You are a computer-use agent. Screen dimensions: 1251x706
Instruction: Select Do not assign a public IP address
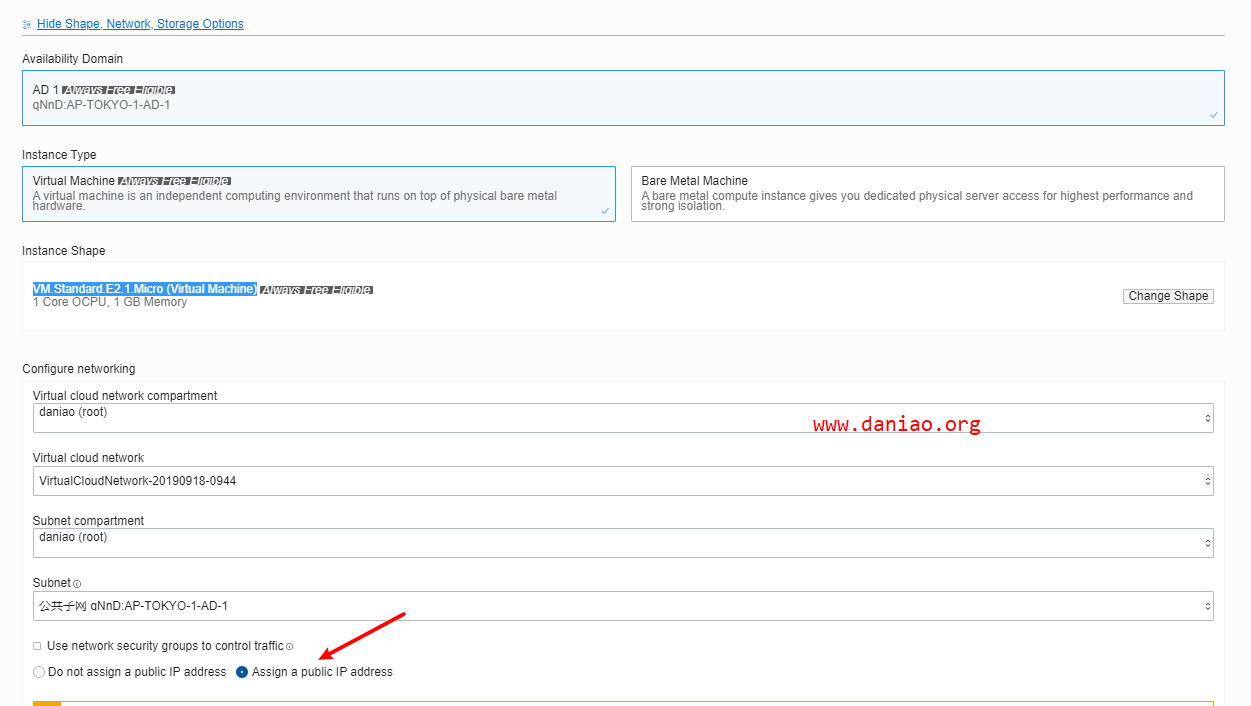(39, 672)
